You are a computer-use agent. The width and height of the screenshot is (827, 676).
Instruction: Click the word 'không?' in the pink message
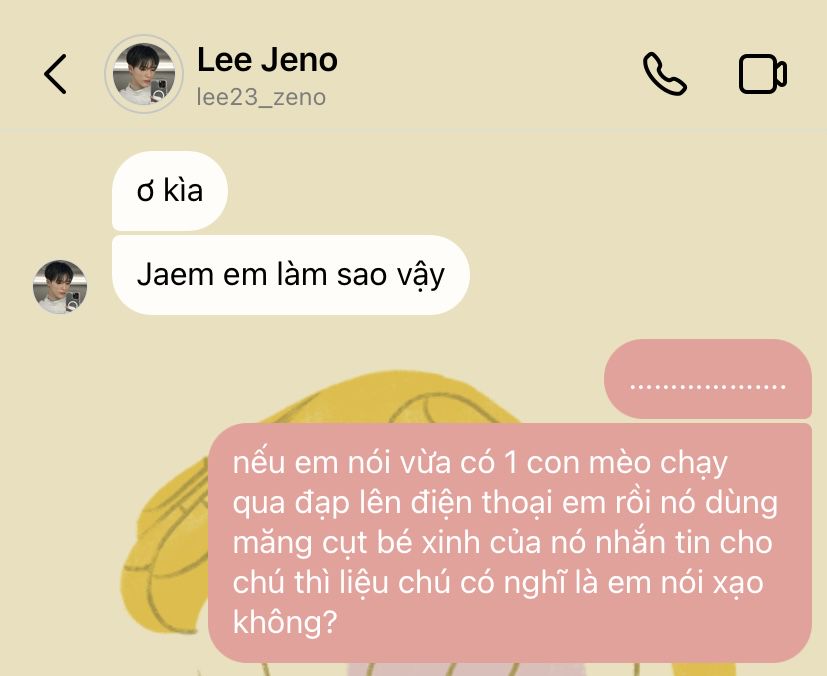285,623
